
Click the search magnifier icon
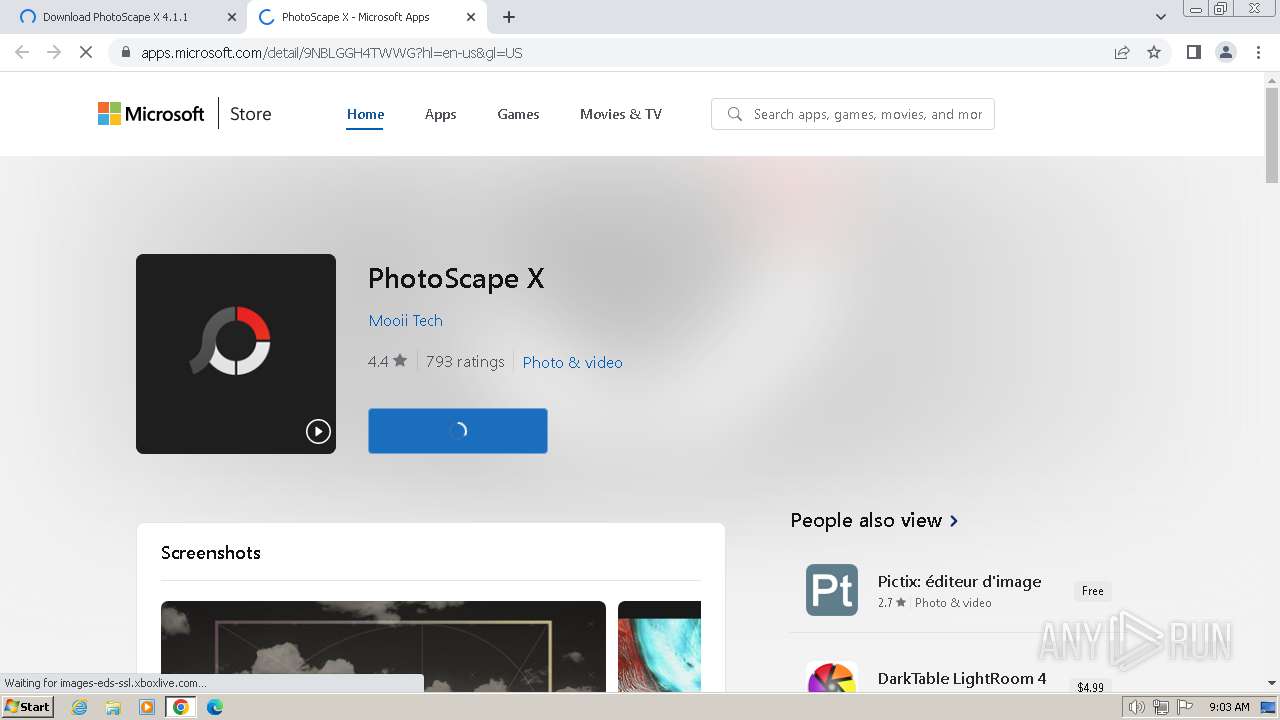pos(735,114)
